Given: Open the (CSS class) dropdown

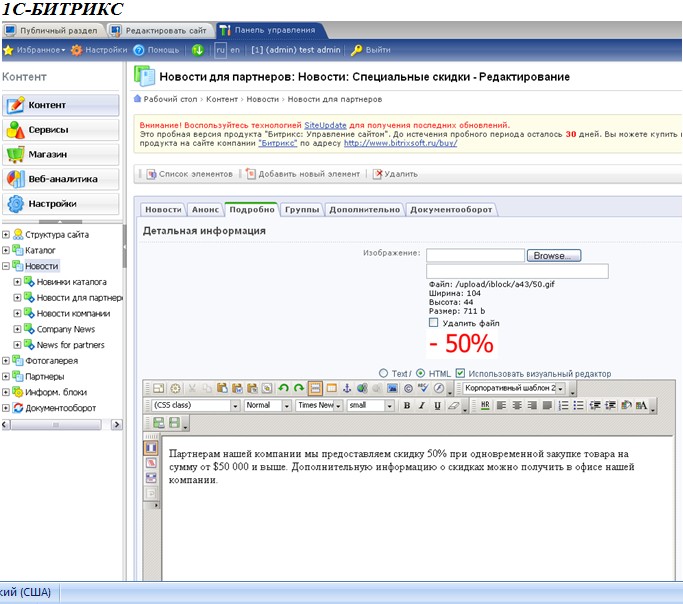Looking at the screenshot, I should [196, 405].
